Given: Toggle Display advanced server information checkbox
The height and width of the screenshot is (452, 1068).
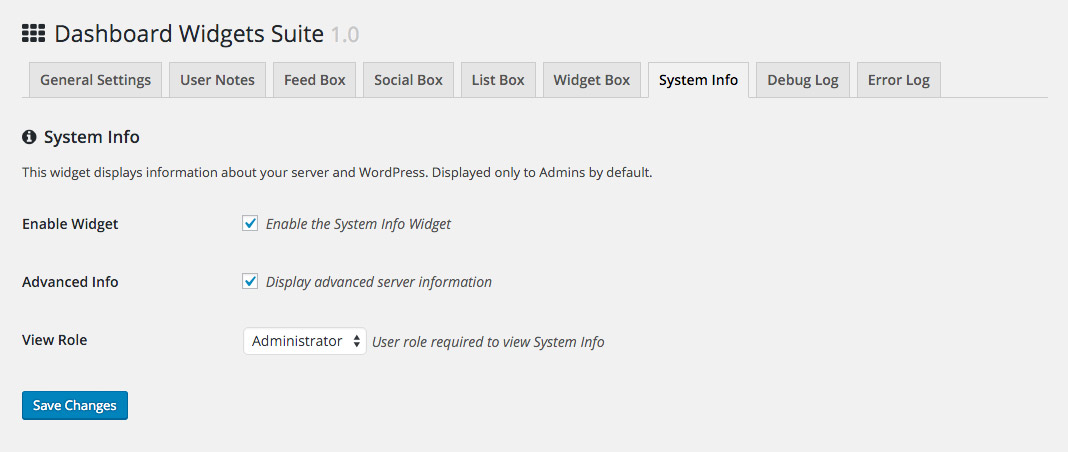Looking at the screenshot, I should pyautogui.click(x=250, y=281).
